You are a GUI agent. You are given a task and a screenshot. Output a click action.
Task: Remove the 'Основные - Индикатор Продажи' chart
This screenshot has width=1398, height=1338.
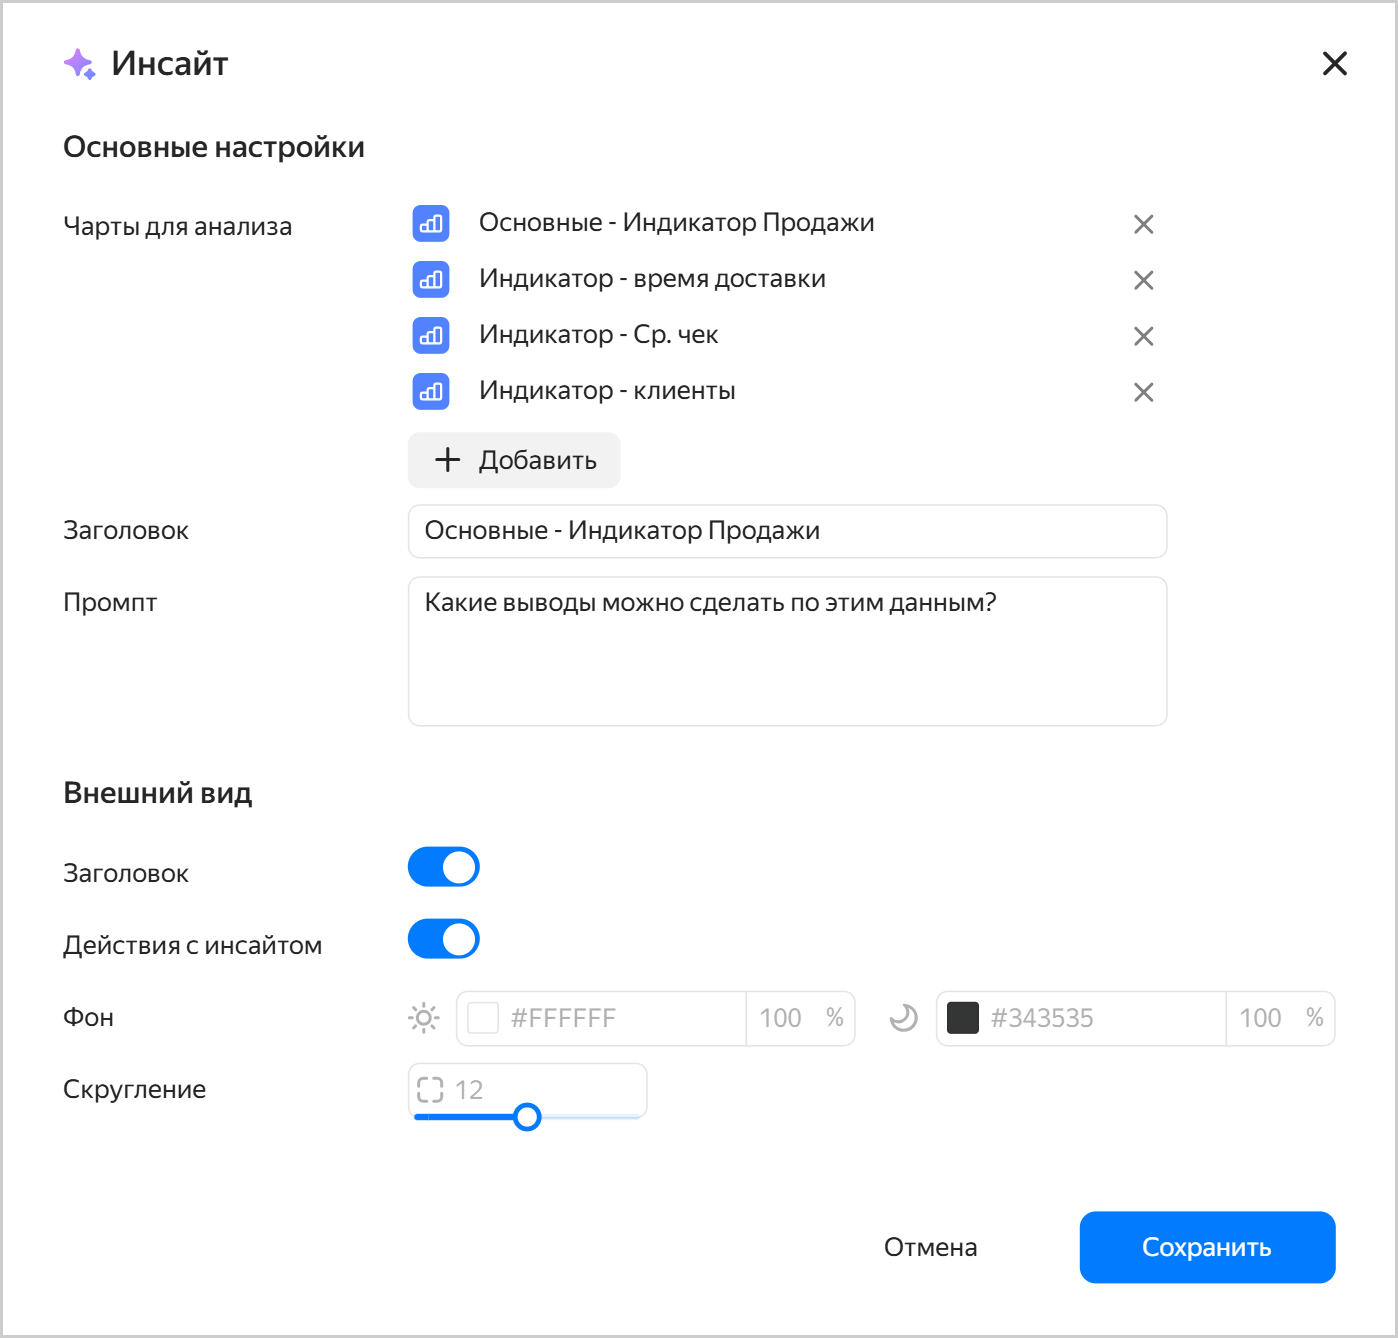[1143, 224]
